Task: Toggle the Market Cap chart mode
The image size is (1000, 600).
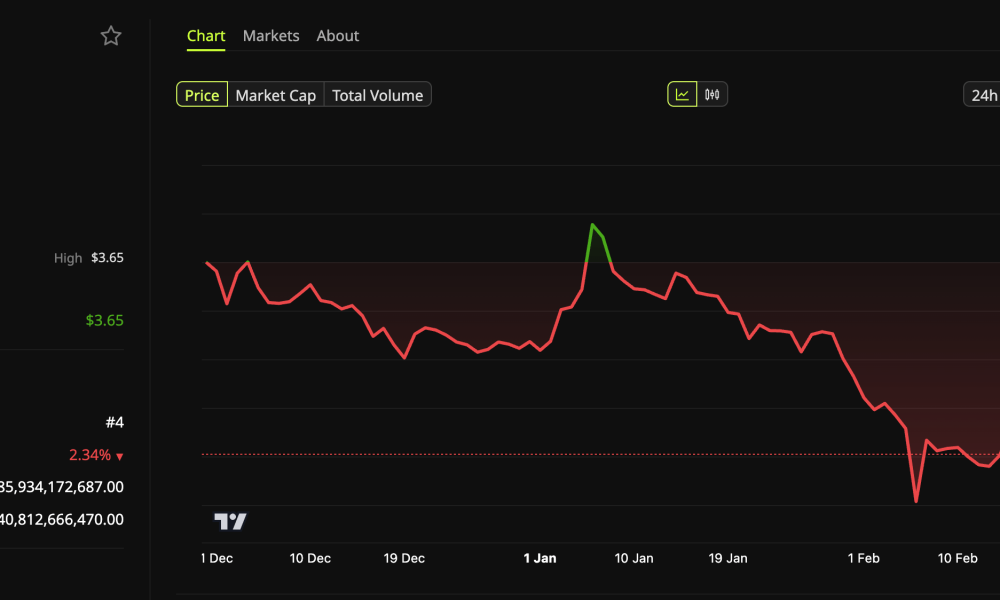Action: point(276,94)
